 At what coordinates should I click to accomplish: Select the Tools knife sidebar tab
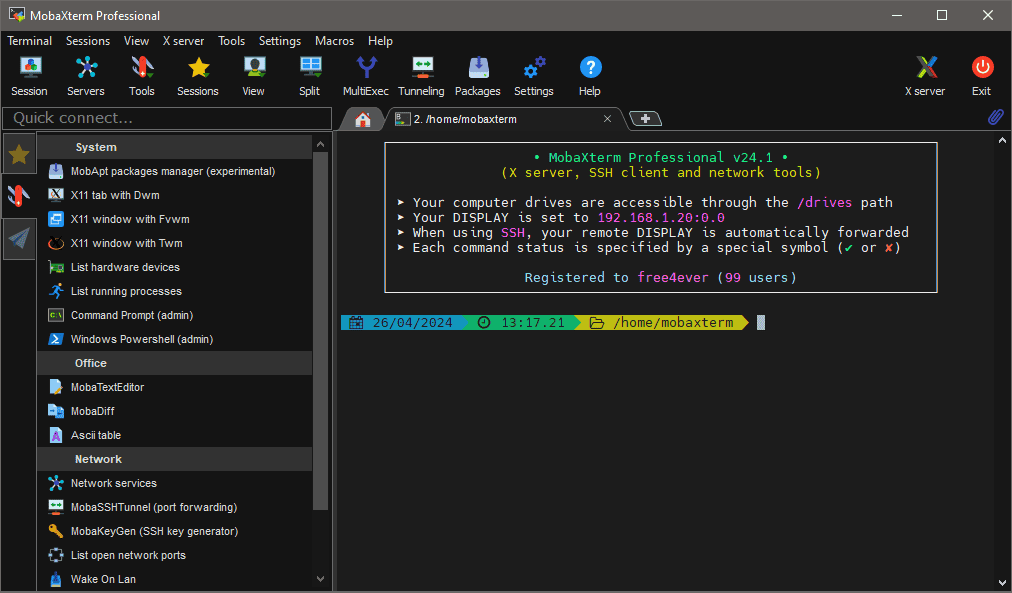pyautogui.click(x=19, y=196)
